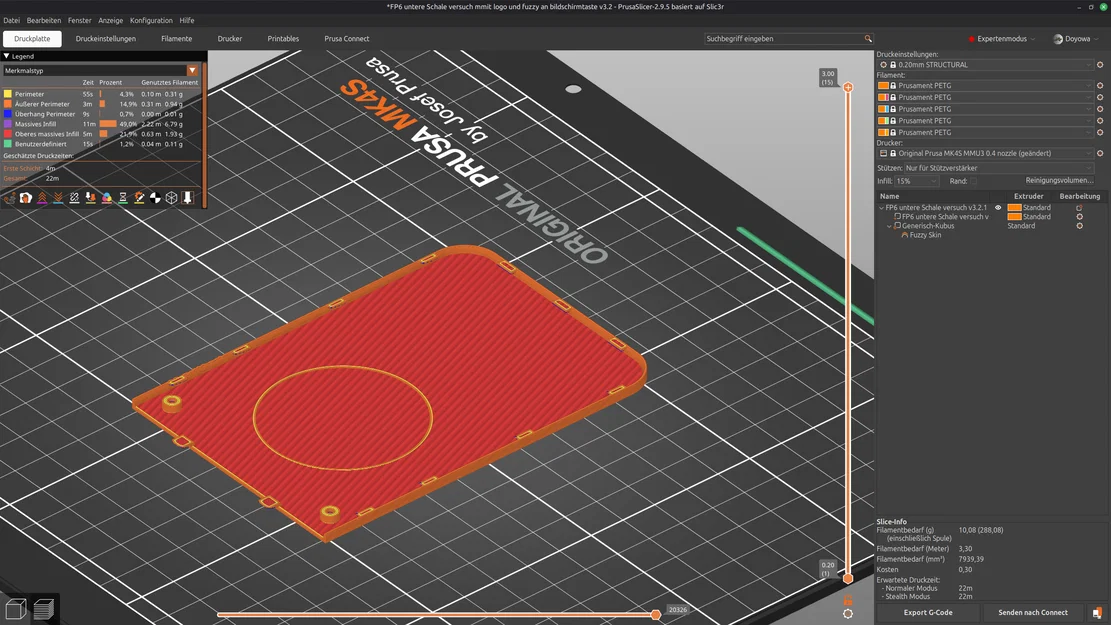
Task: Click Senden nach Connect button
Action: click(x=1033, y=613)
